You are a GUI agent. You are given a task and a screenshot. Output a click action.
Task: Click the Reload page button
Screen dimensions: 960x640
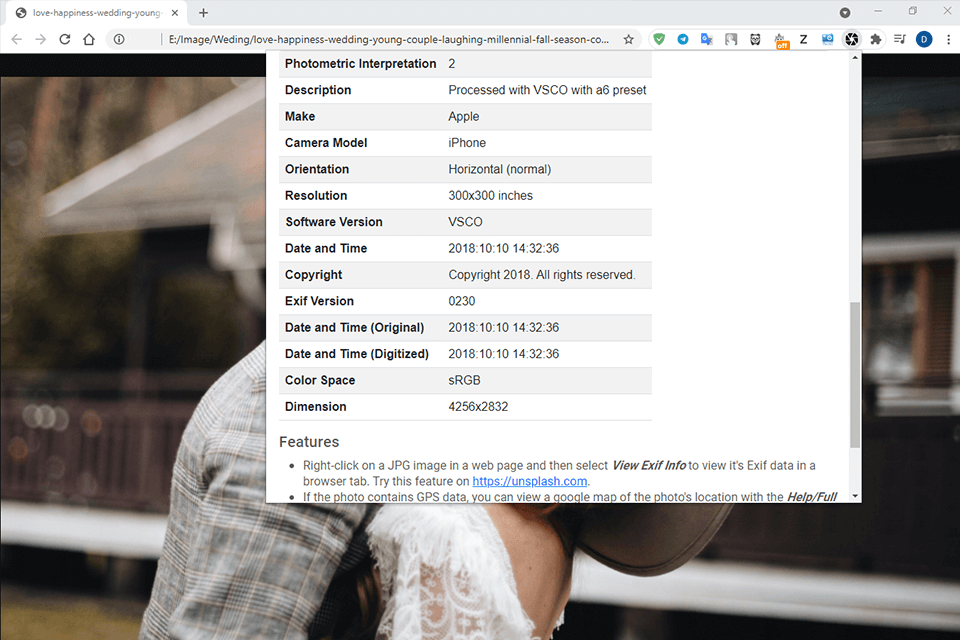pos(64,38)
